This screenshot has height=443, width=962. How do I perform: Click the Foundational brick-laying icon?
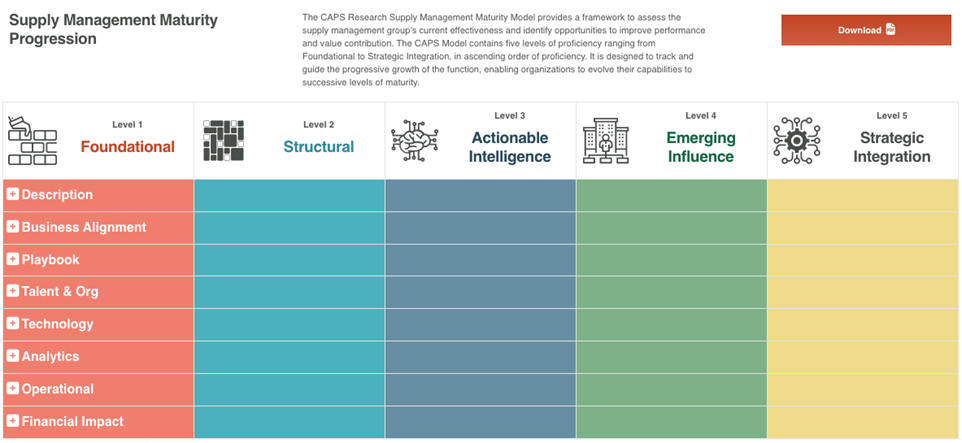click(x=32, y=139)
